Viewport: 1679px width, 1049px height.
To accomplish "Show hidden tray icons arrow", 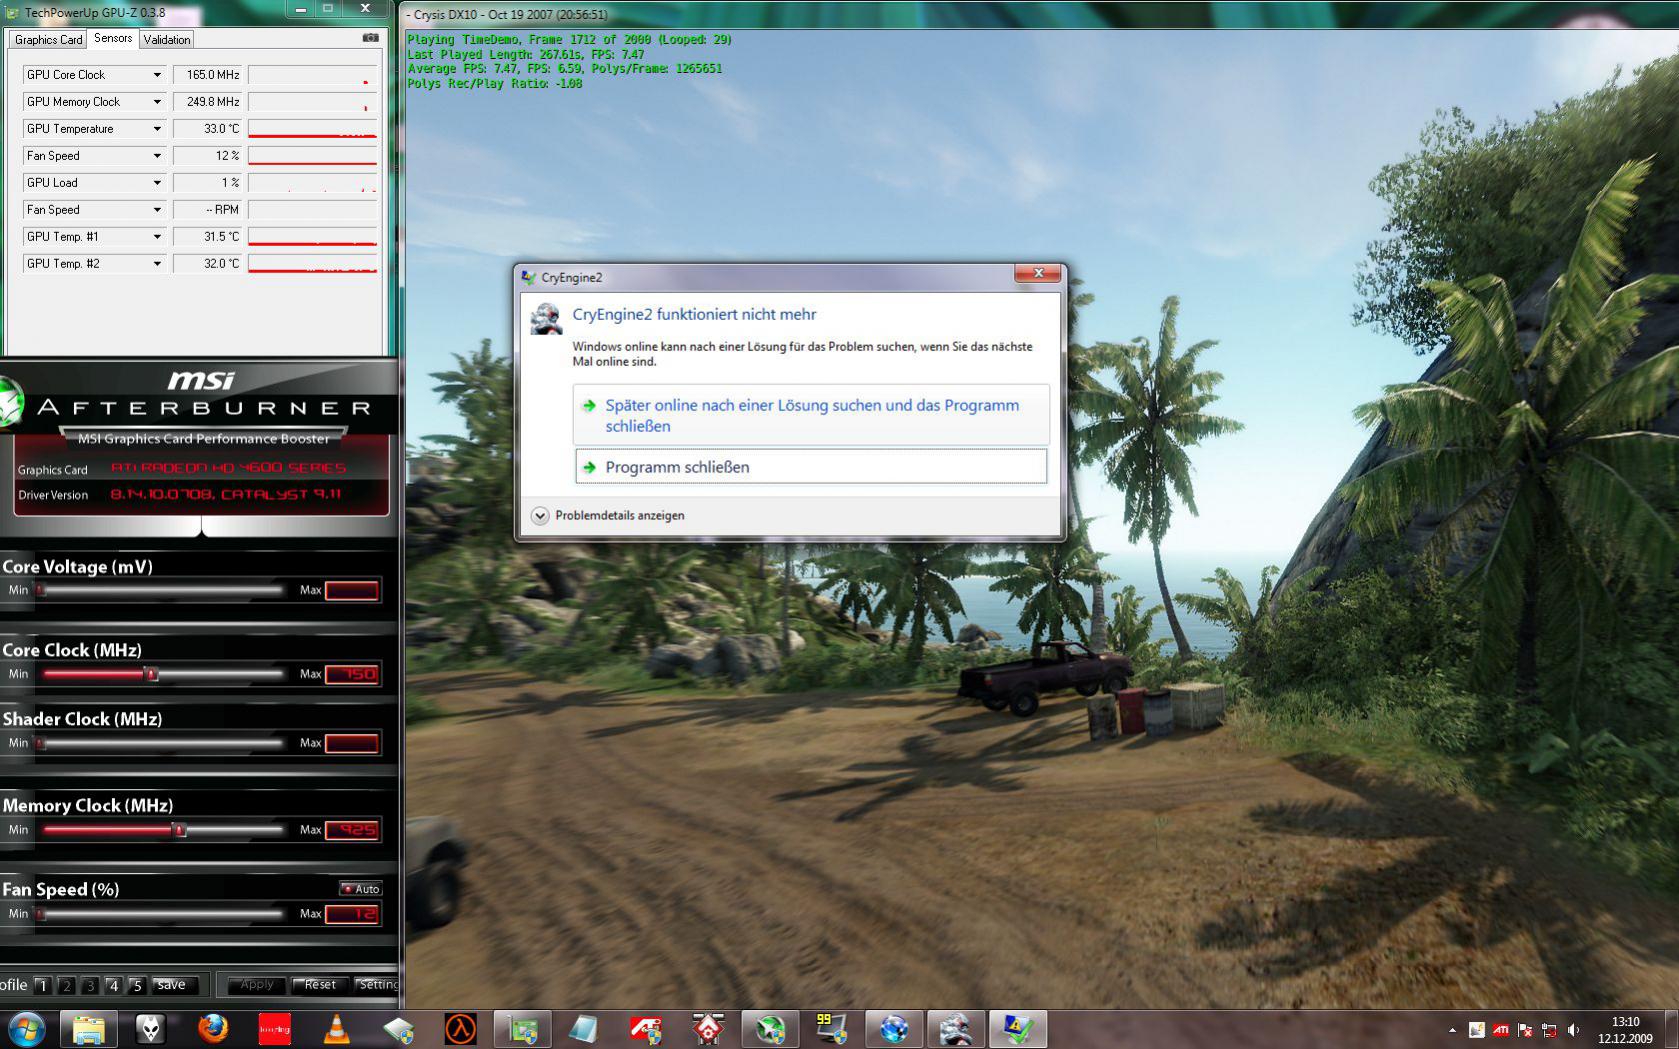I will point(1452,1029).
